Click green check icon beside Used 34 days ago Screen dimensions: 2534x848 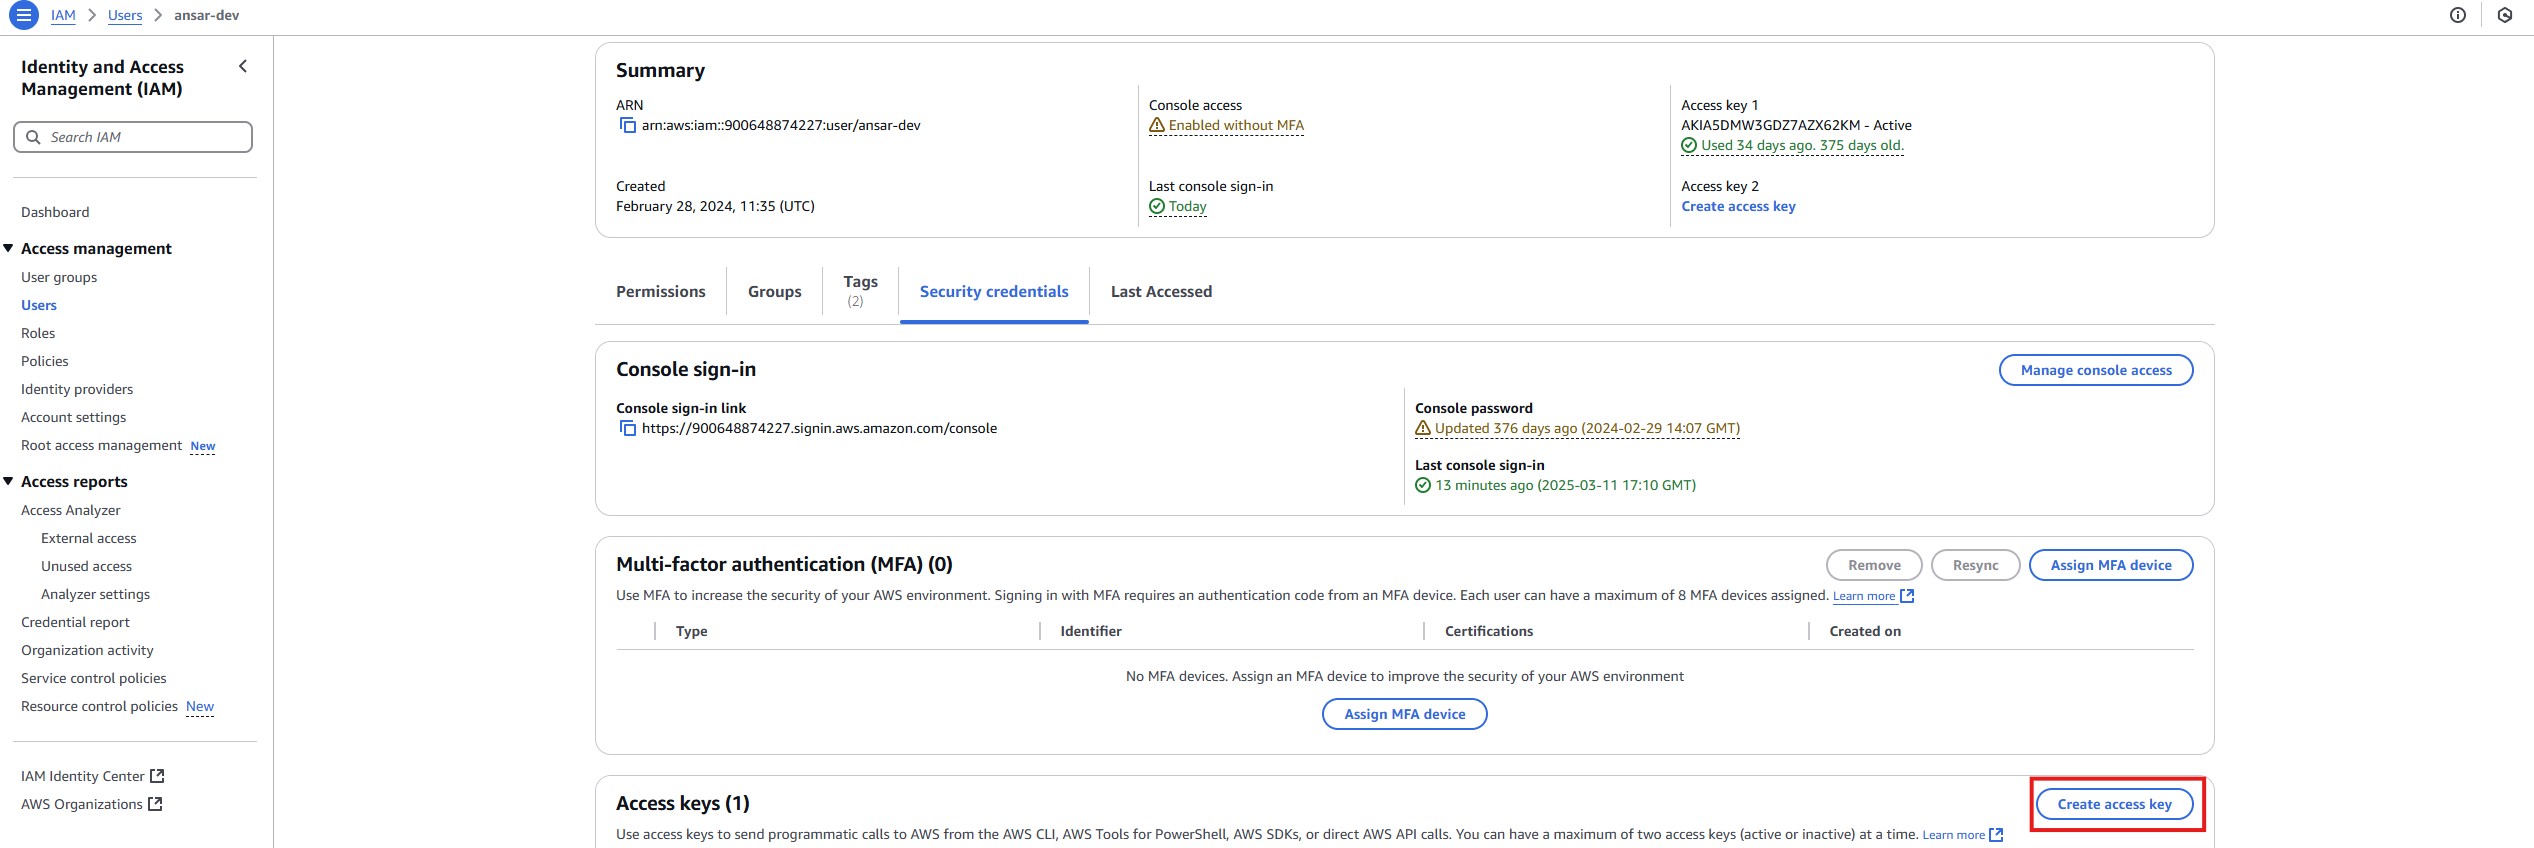(1689, 145)
